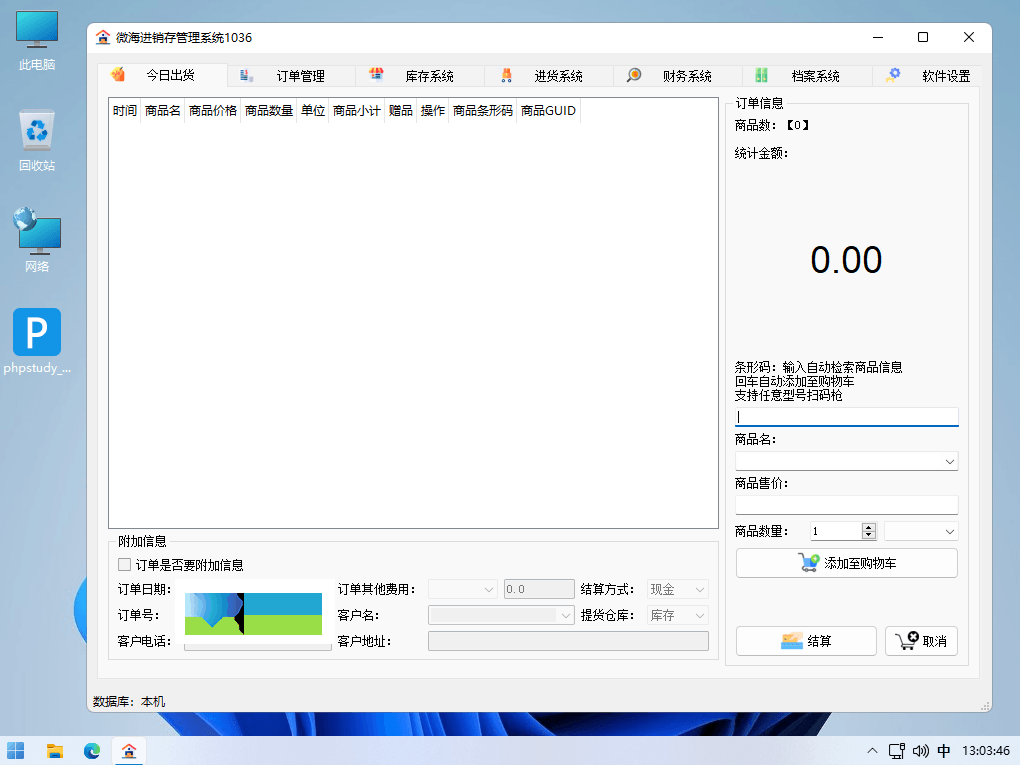Switch to the 财务系统 tab
The width and height of the screenshot is (1020, 765).
(x=687, y=76)
